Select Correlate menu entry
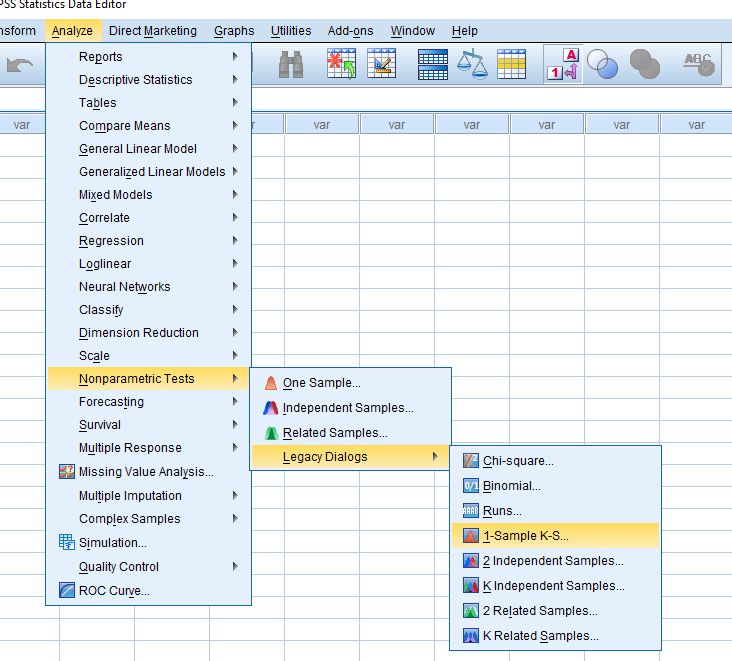The width and height of the screenshot is (732, 661). click(x=148, y=218)
